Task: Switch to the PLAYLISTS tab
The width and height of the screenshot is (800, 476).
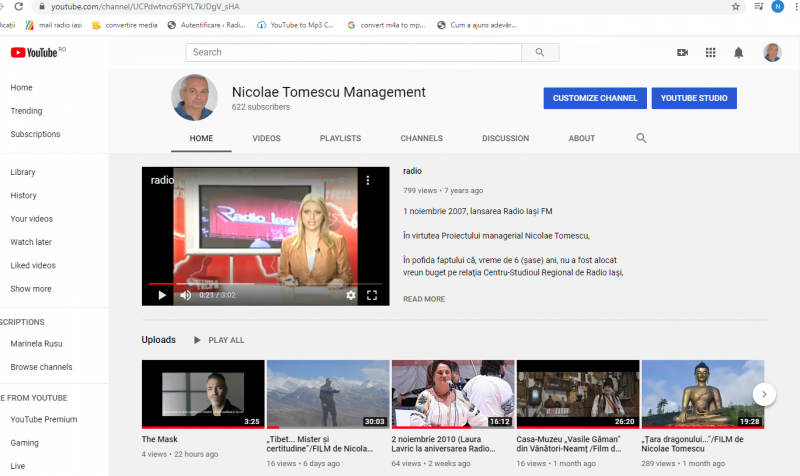Action: click(x=340, y=138)
